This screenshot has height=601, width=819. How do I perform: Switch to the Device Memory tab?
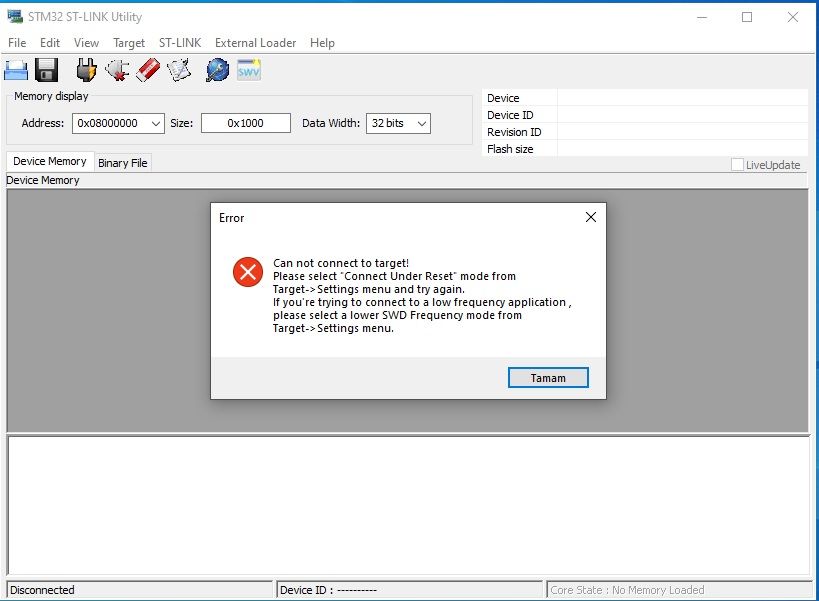click(x=50, y=161)
